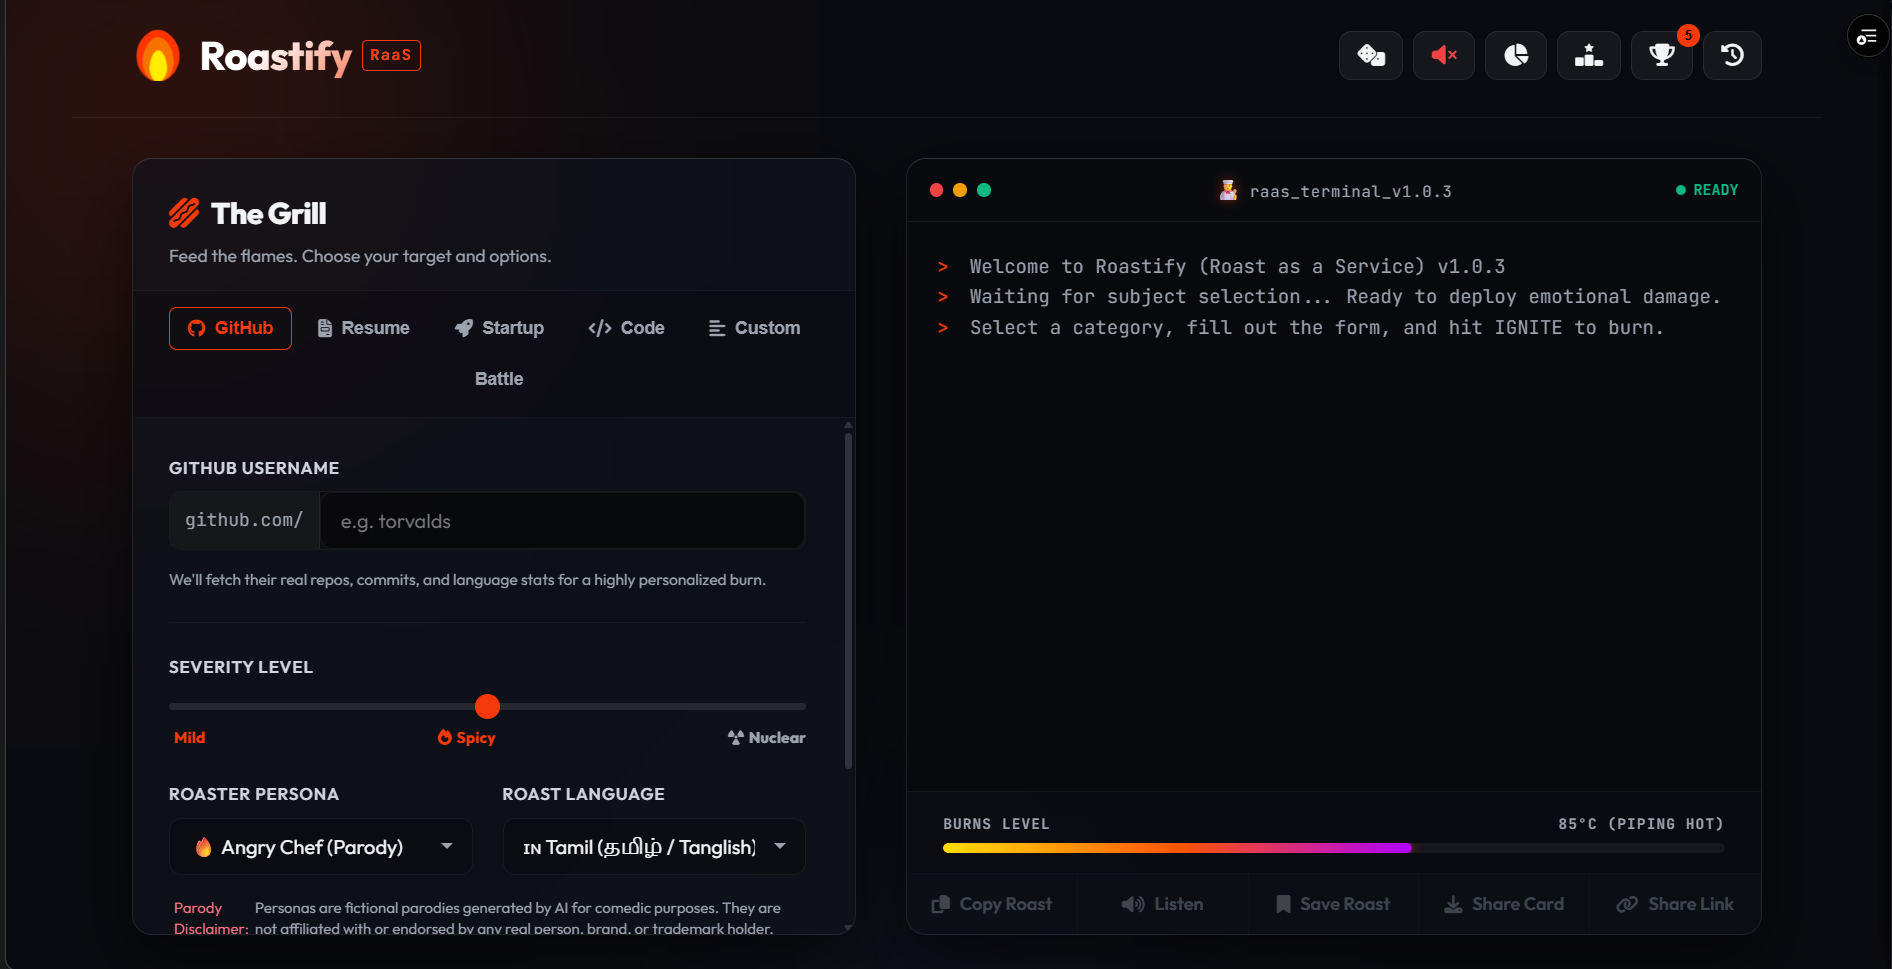The image size is (1892, 969).
Task: Click the Burns Level progress bar
Action: click(x=1333, y=848)
